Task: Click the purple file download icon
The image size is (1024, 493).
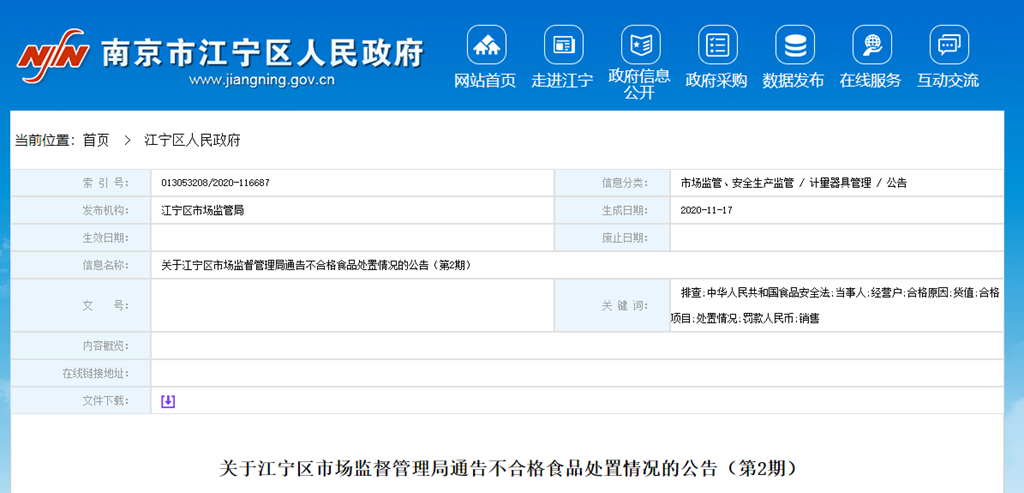Action: [168, 401]
